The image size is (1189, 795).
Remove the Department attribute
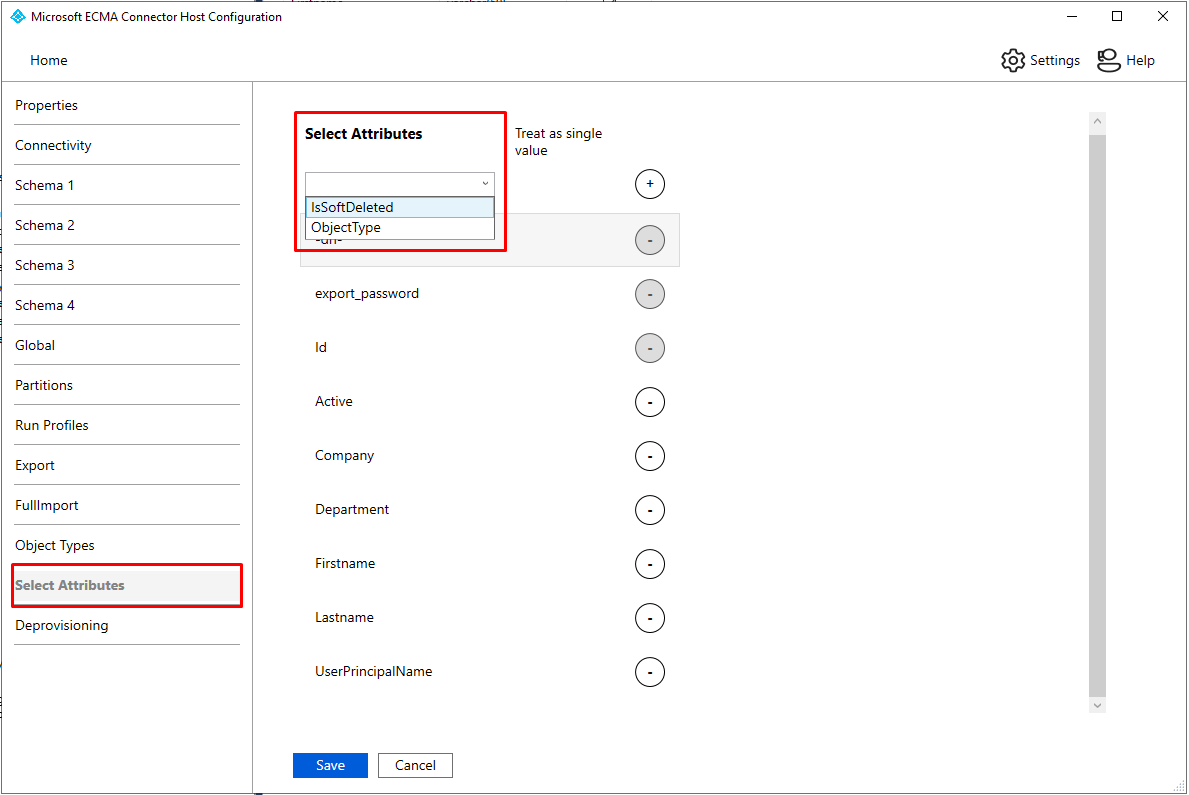[x=650, y=510]
